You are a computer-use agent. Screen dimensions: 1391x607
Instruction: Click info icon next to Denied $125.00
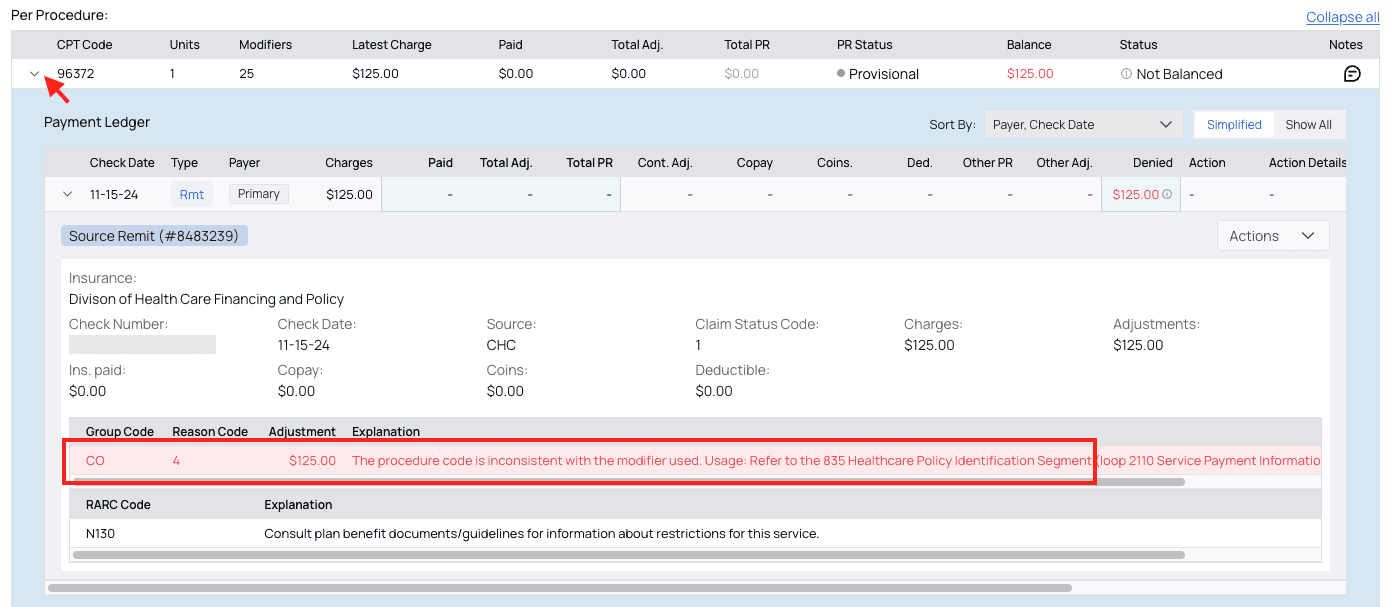(x=1167, y=195)
